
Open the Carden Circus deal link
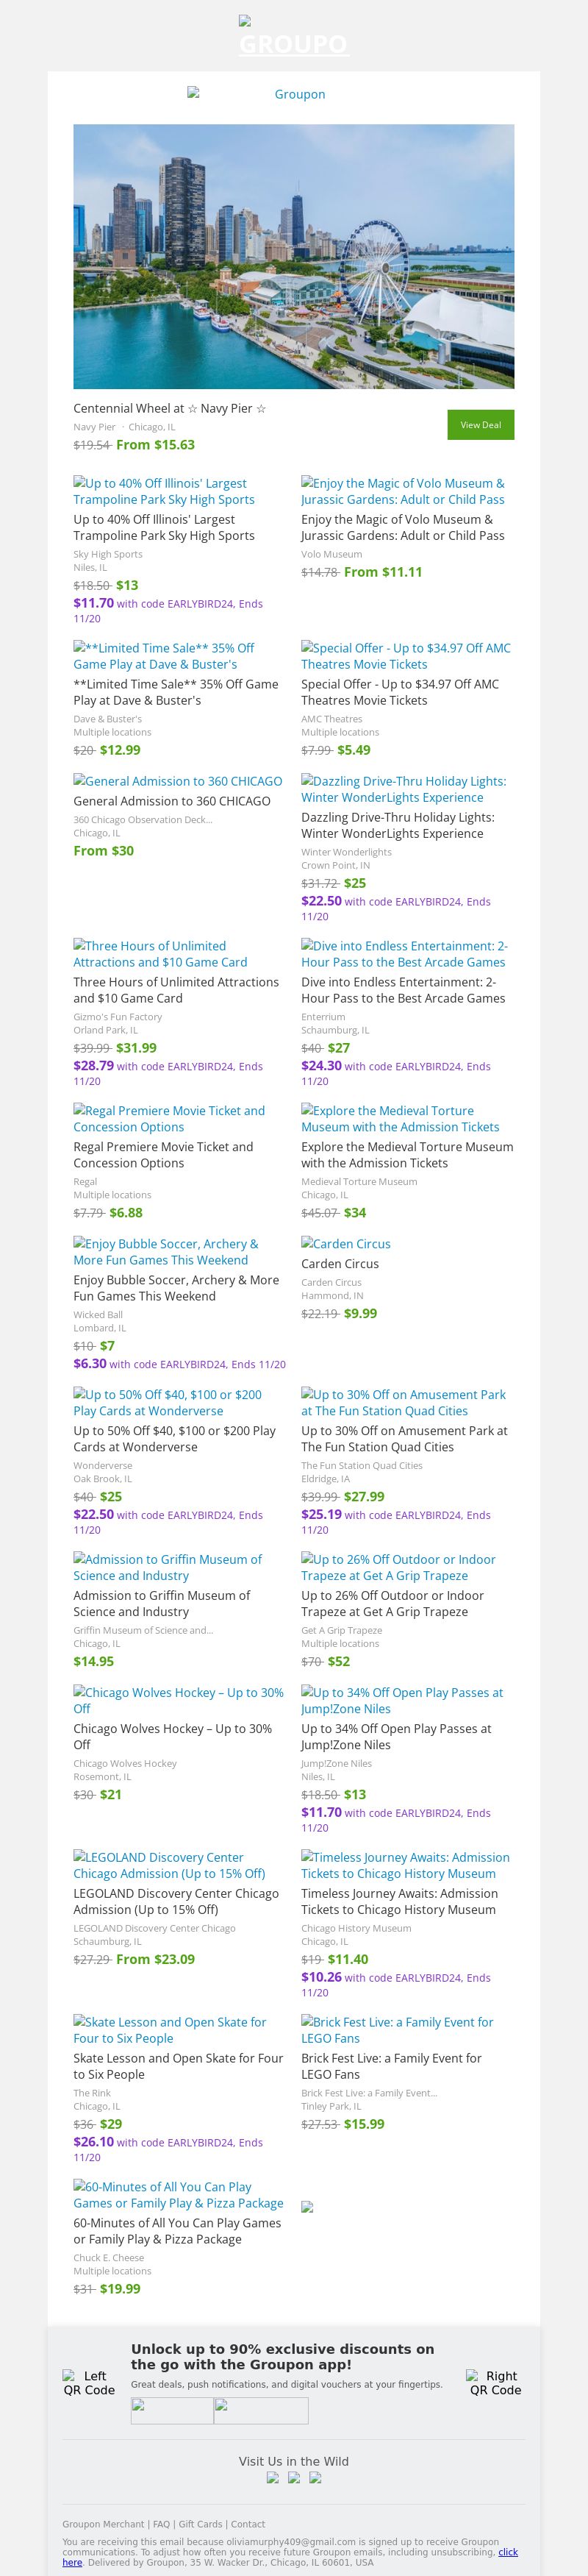[x=345, y=1244]
